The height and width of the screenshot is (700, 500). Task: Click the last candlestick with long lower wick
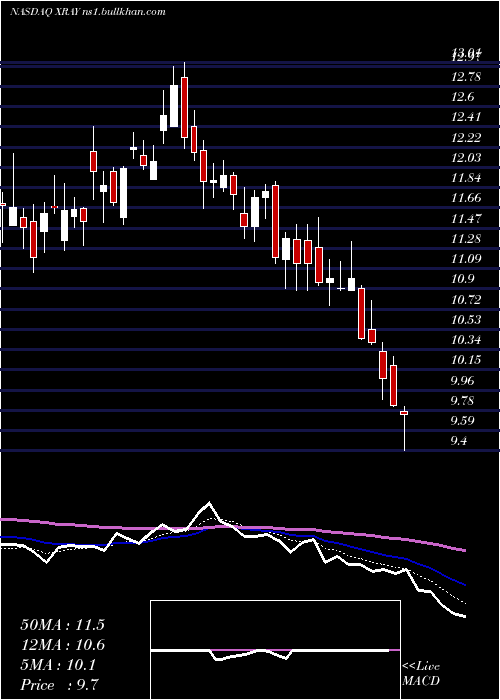point(404,429)
